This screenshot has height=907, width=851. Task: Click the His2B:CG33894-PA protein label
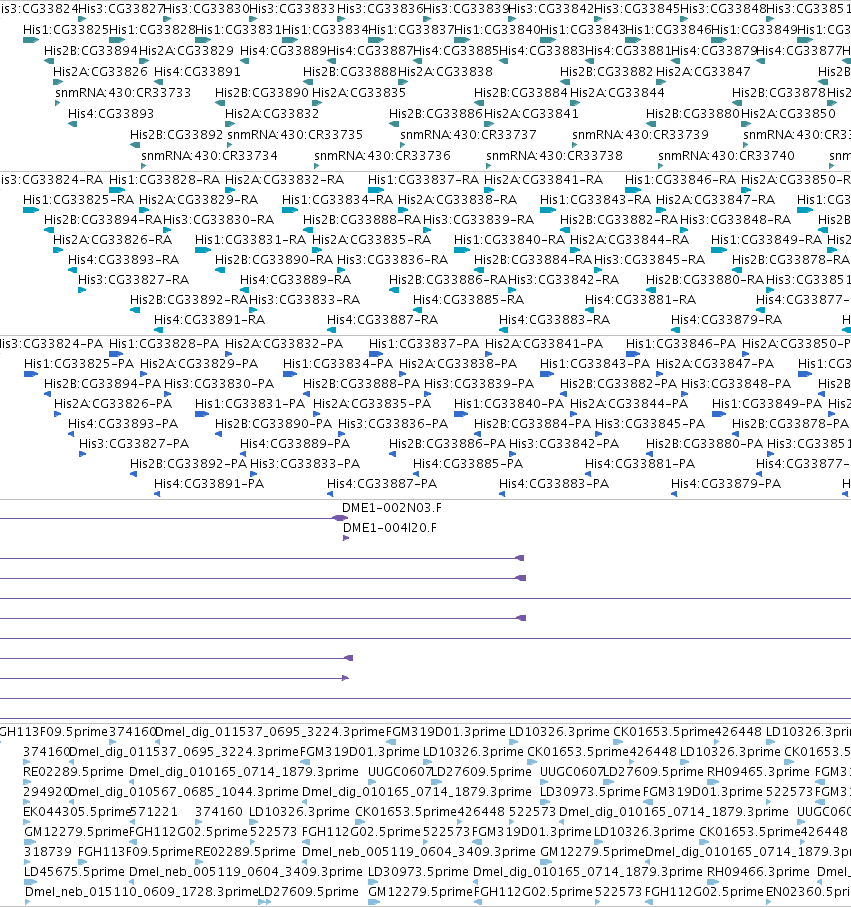coord(103,384)
